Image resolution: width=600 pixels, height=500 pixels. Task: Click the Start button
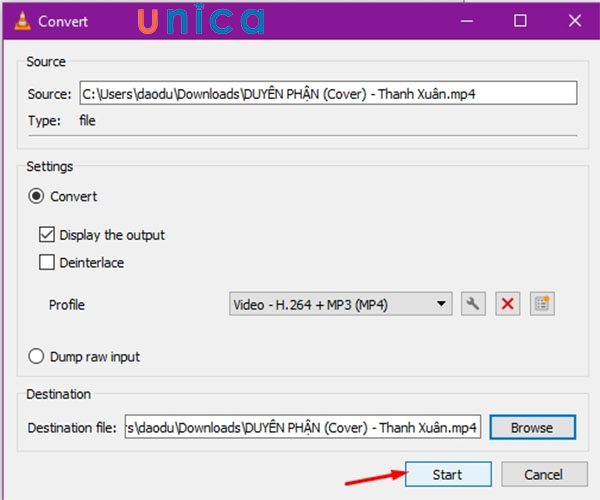click(x=448, y=474)
